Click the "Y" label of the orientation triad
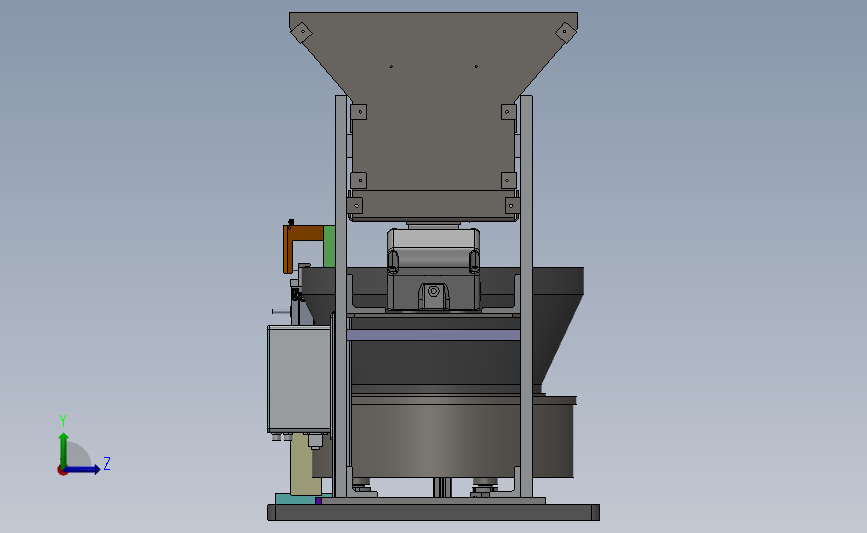 pyautogui.click(x=63, y=421)
